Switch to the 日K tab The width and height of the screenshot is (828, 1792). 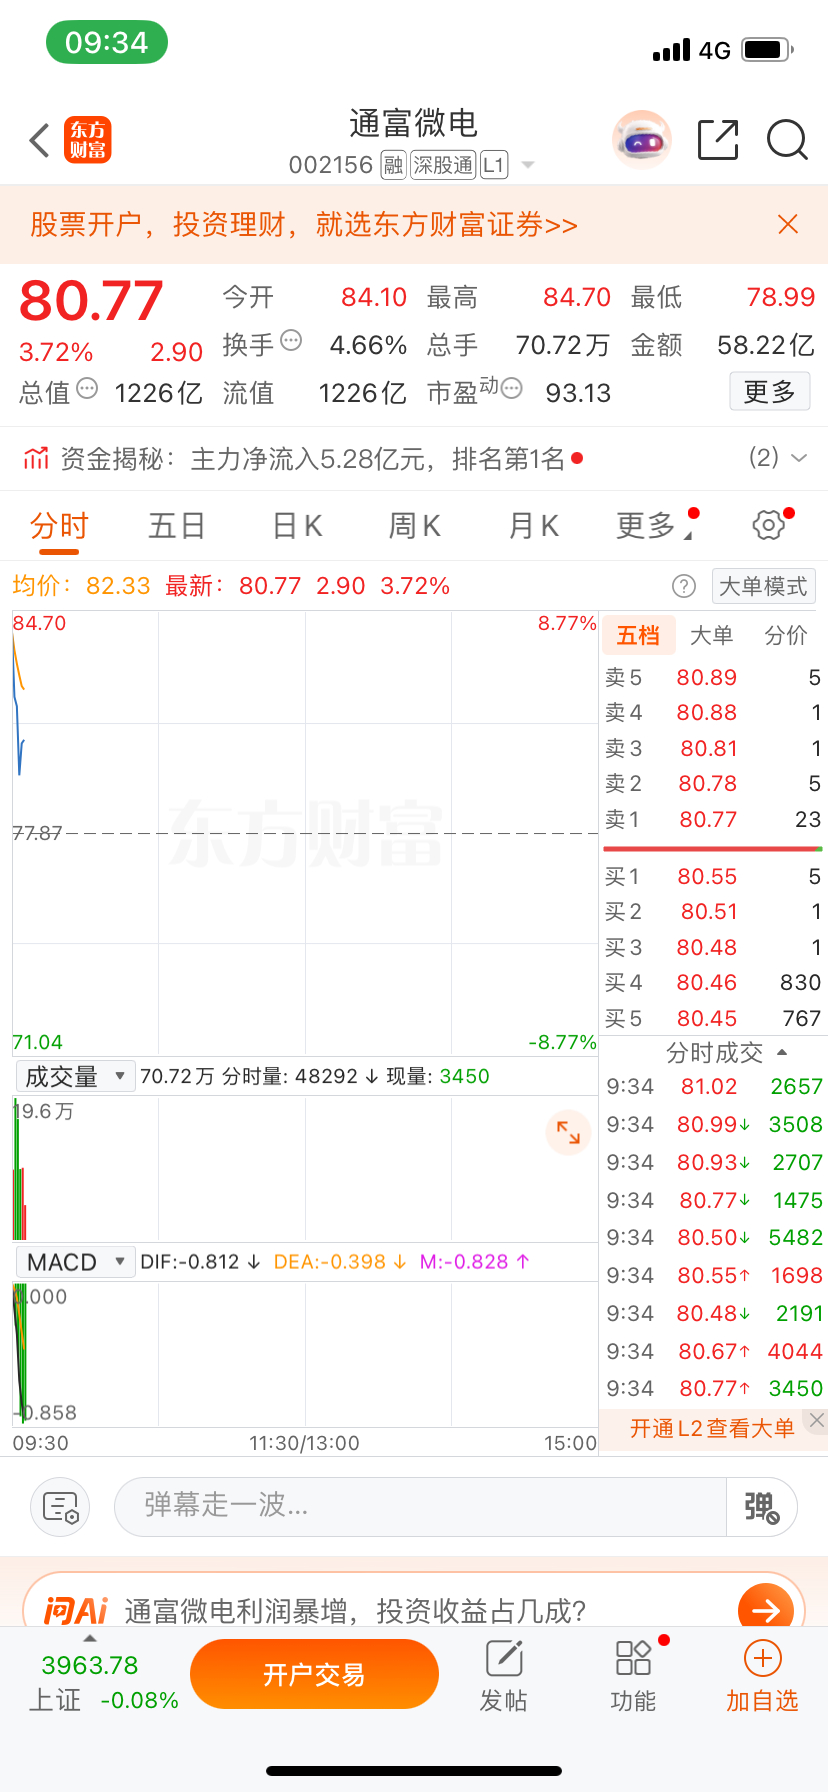(297, 525)
